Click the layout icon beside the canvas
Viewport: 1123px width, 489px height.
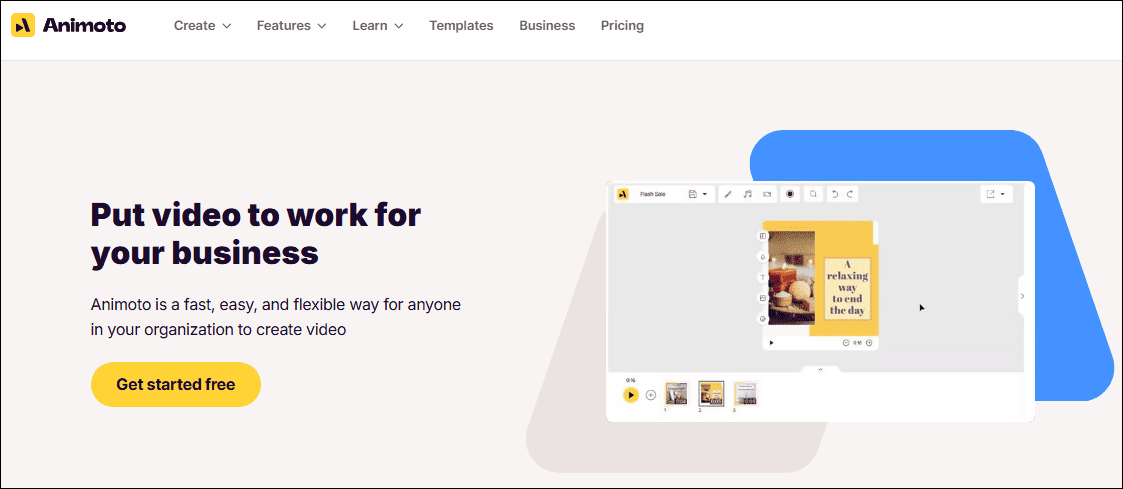(763, 236)
